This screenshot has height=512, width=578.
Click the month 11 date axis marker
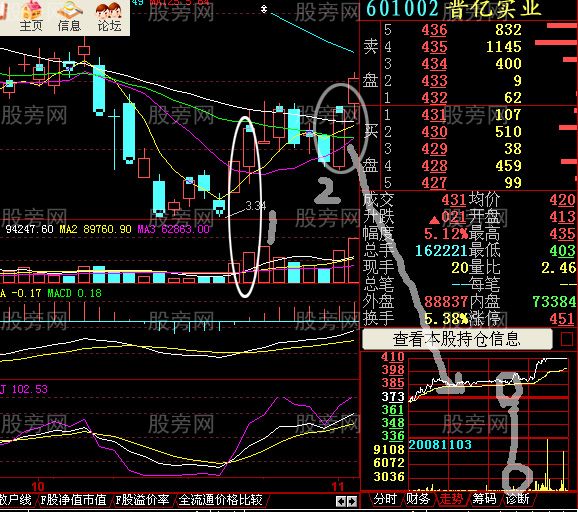click(338, 487)
